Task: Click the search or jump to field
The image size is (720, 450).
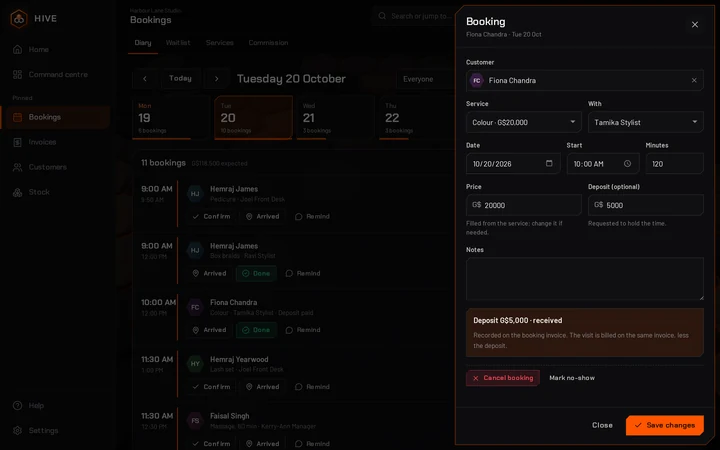Action: coord(413,16)
